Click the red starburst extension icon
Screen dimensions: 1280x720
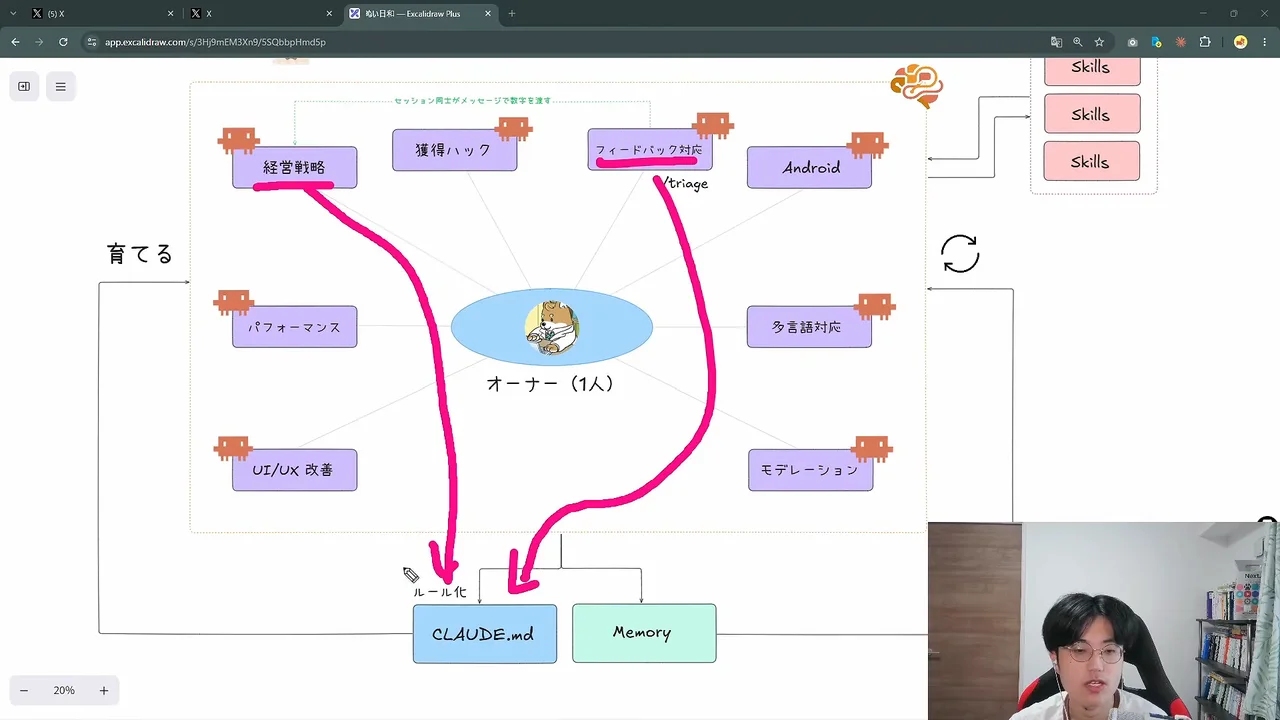1181,42
